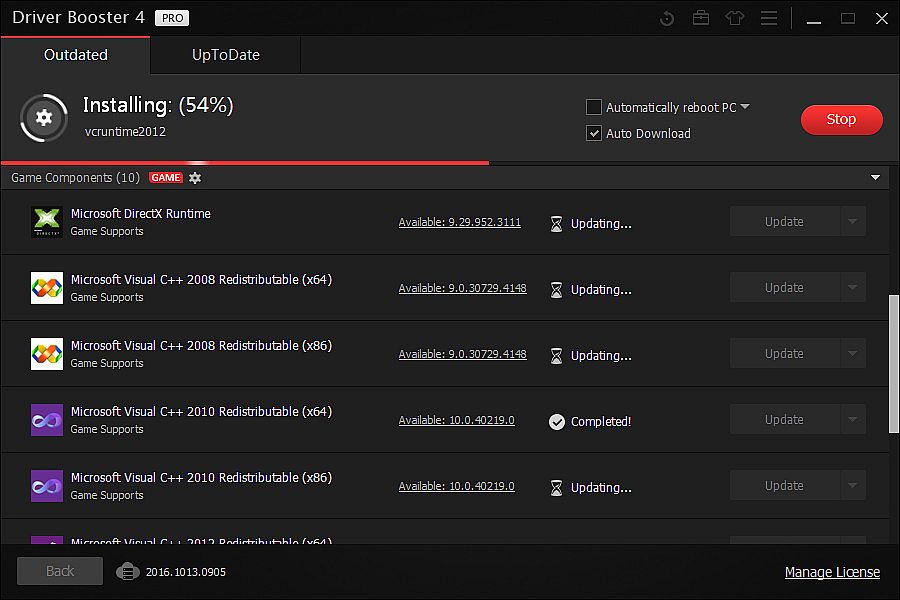Click the database version icon in footer
Screen dimensions: 900x600
[126, 572]
